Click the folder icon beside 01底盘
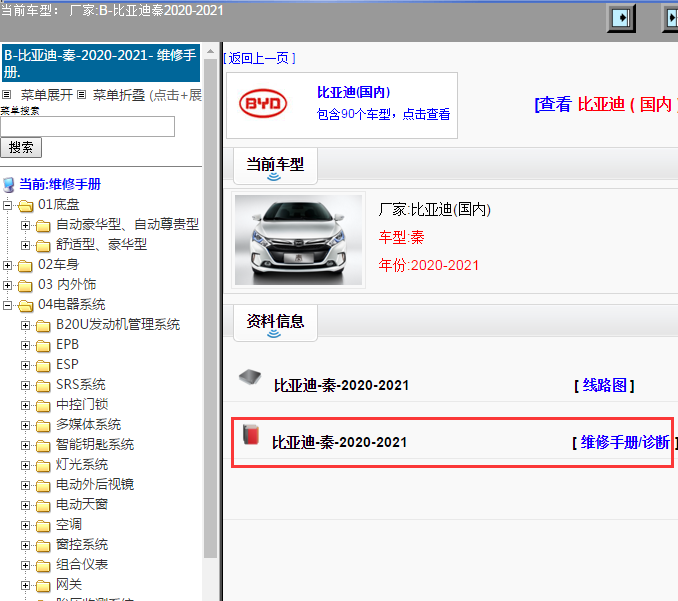The height and width of the screenshot is (601, 678). [26, 205]
